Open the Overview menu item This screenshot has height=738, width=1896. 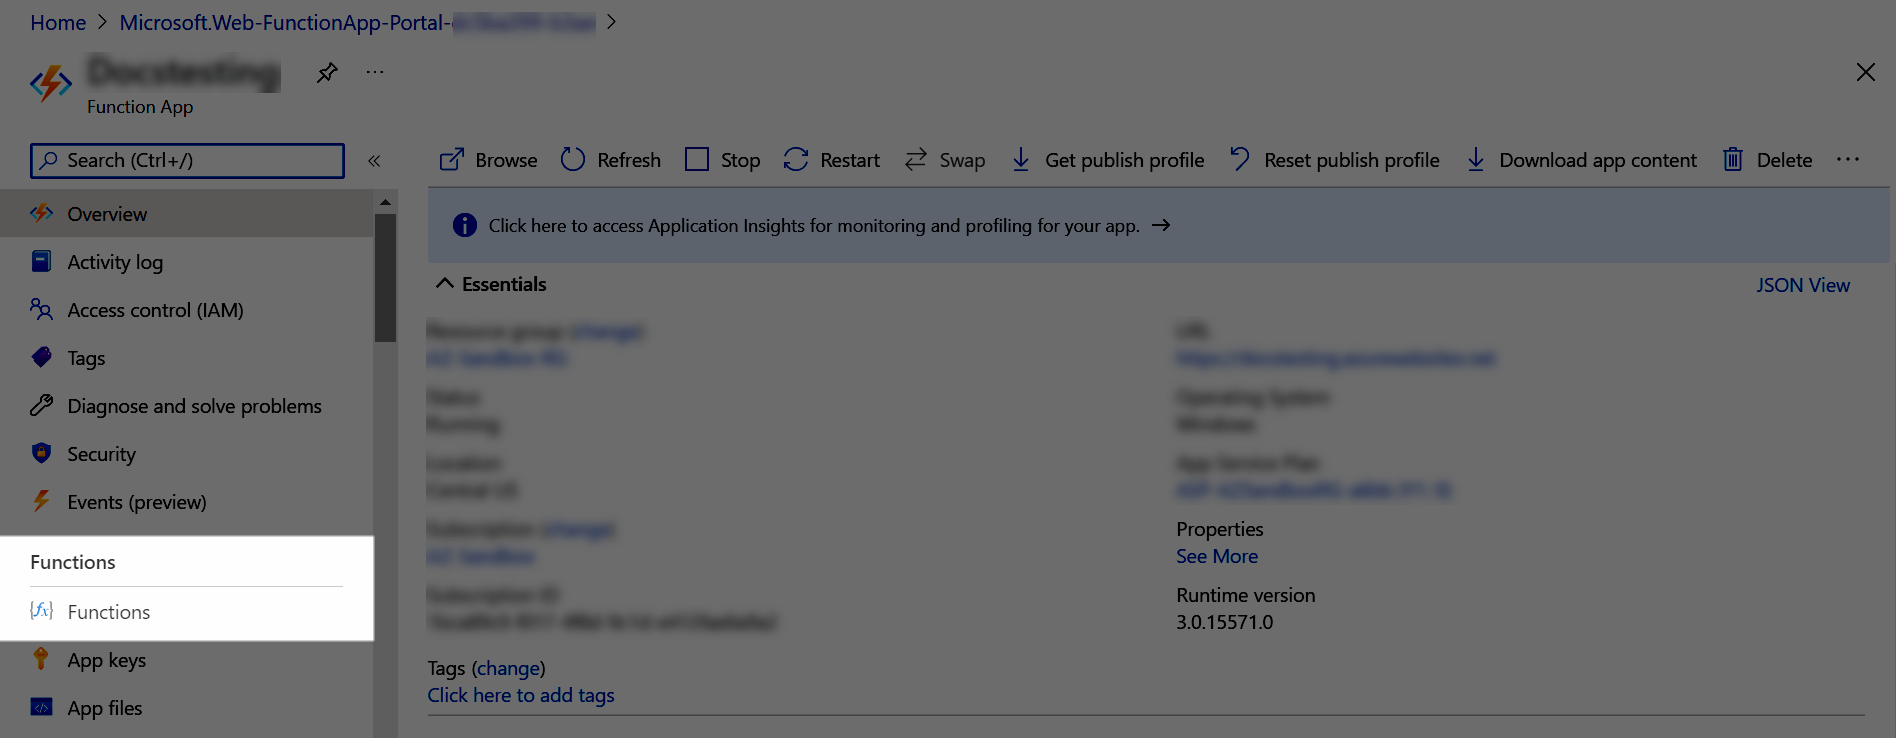click(x=187, y=213)
